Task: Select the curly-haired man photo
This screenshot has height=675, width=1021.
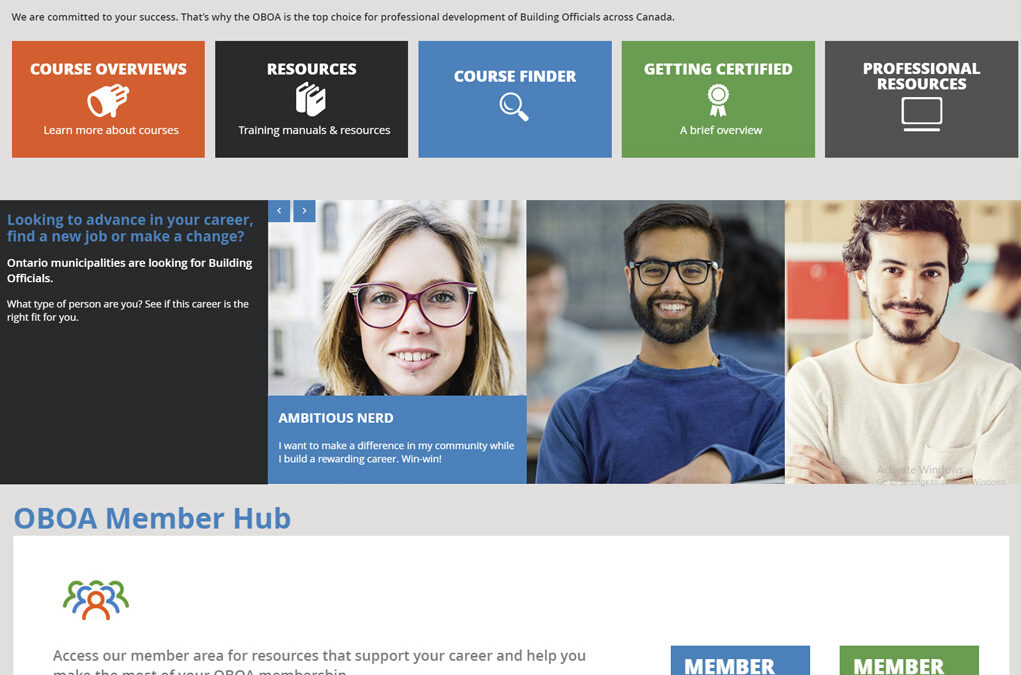Action: [902, 342]
